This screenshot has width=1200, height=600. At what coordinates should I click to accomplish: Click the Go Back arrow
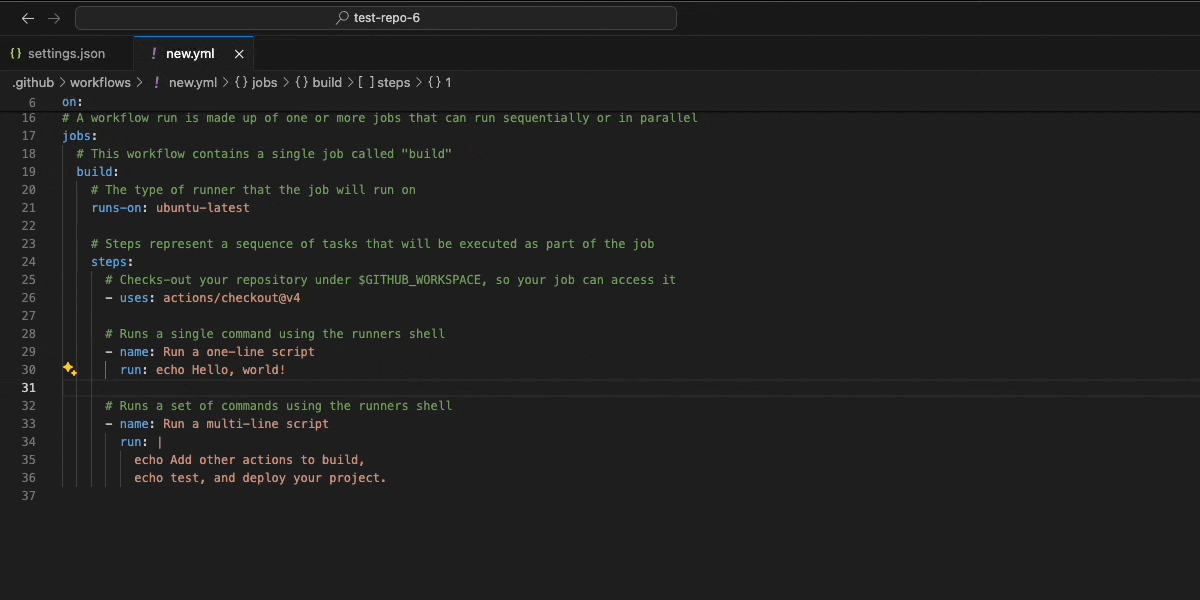28,18
